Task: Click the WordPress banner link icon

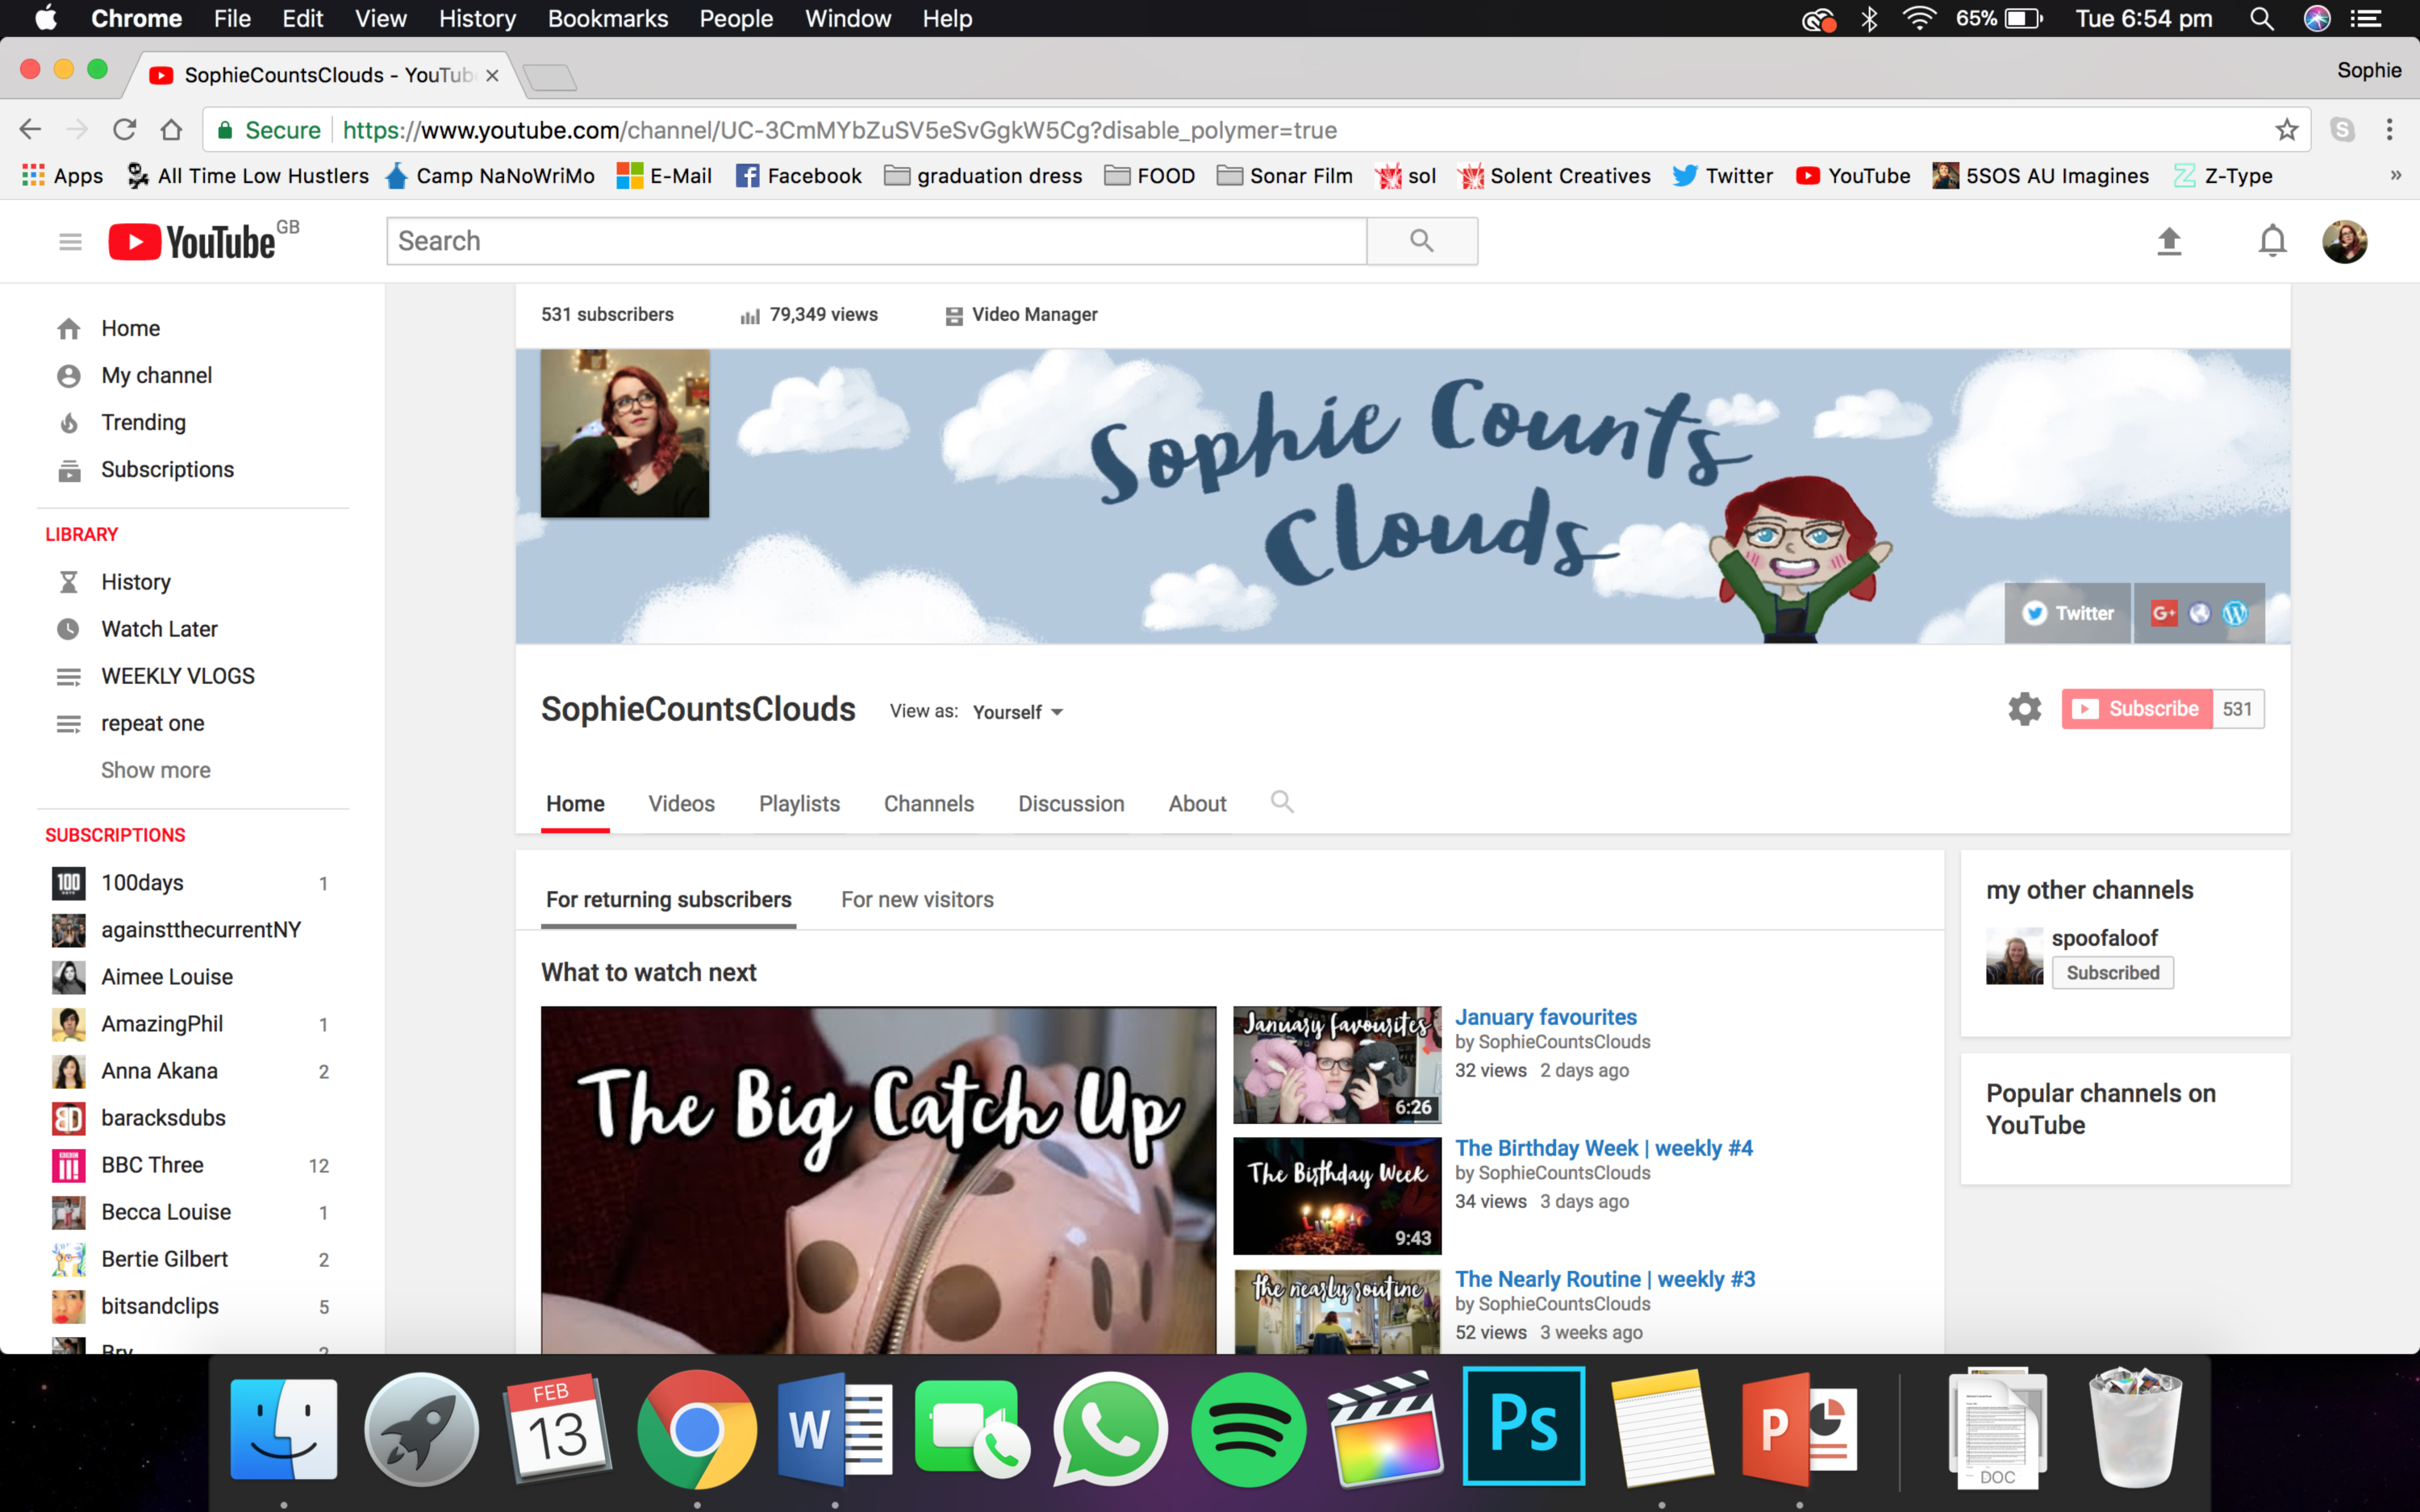Action: [2235, 613]
